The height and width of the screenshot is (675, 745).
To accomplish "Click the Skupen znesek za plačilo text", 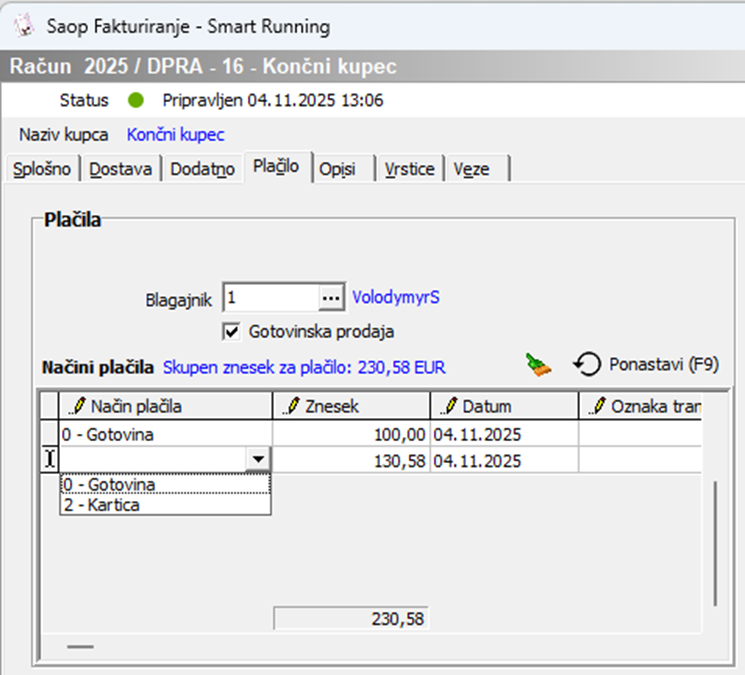I will [x=305, y=367].
